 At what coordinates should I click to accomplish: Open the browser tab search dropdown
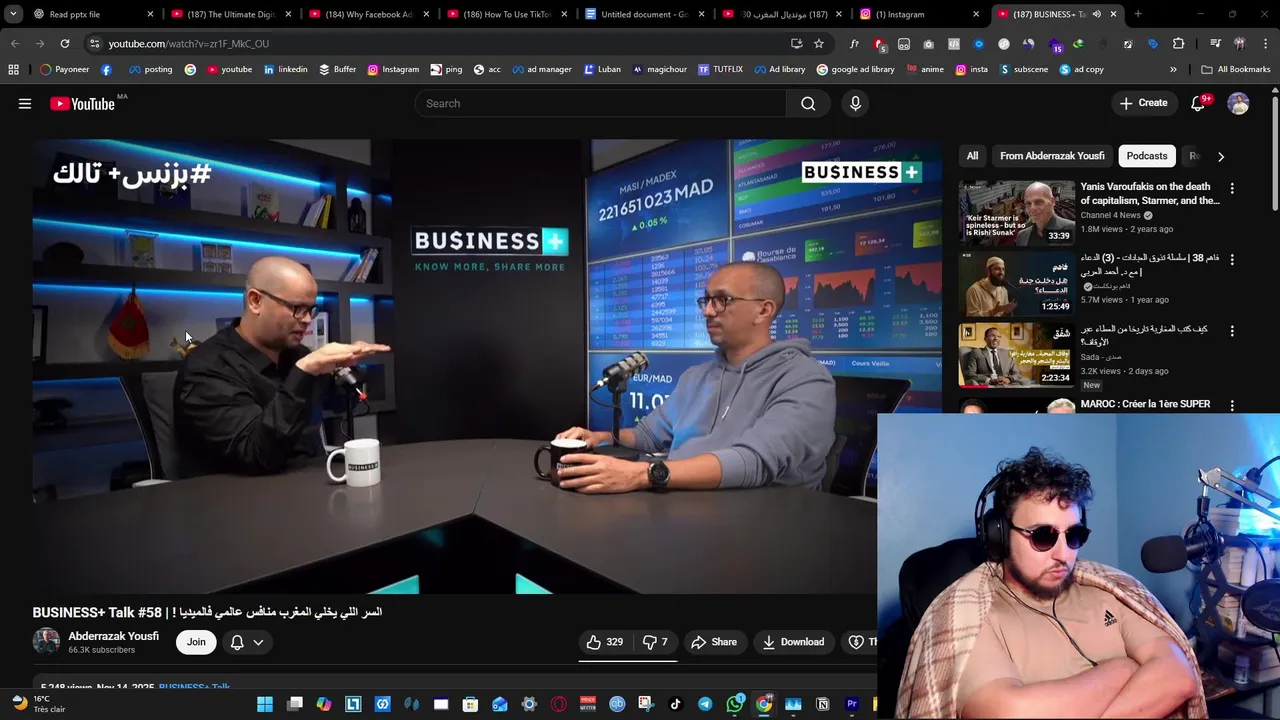click(x=13, y=14)
